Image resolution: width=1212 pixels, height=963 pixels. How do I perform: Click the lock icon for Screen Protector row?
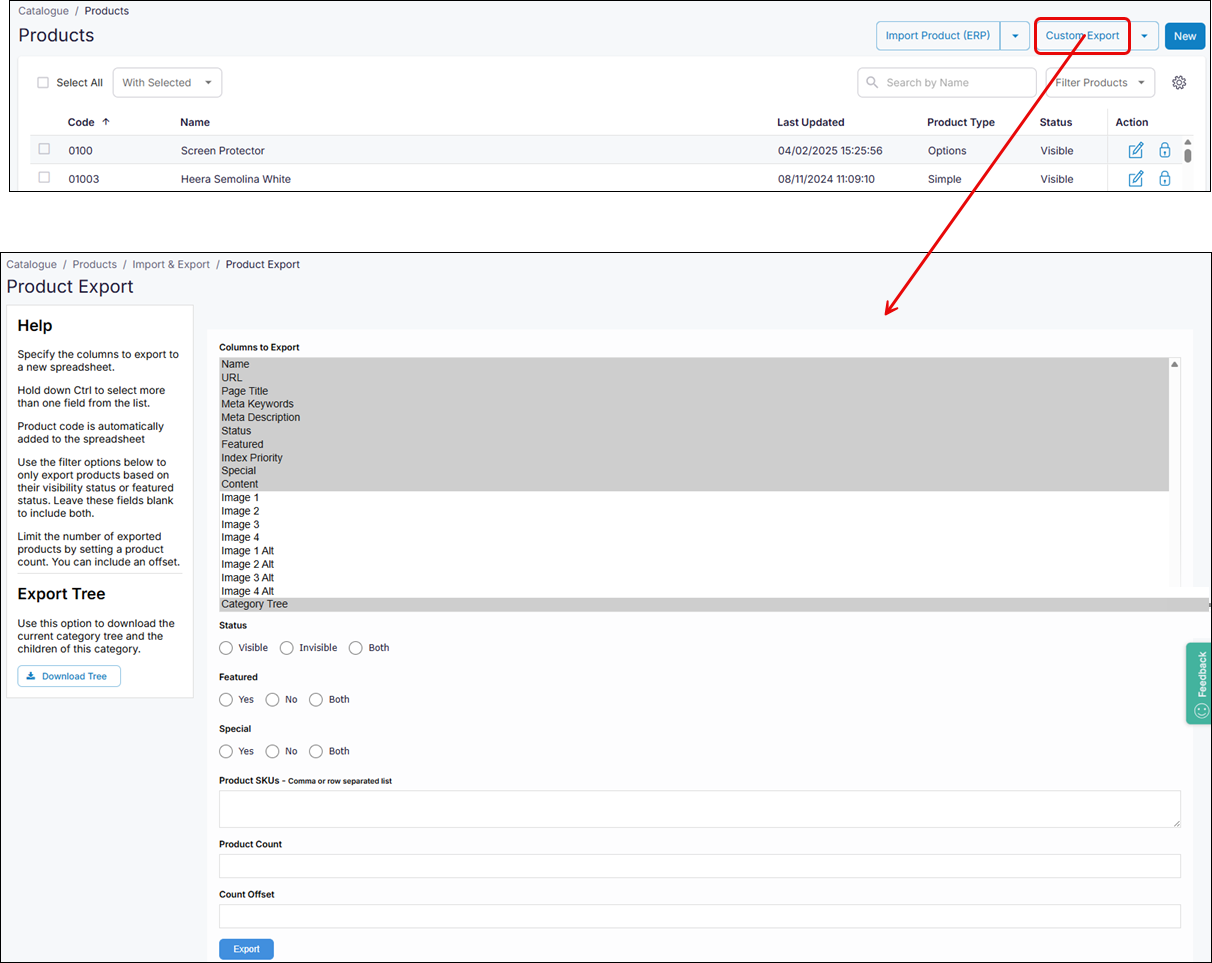point(1165,151)
